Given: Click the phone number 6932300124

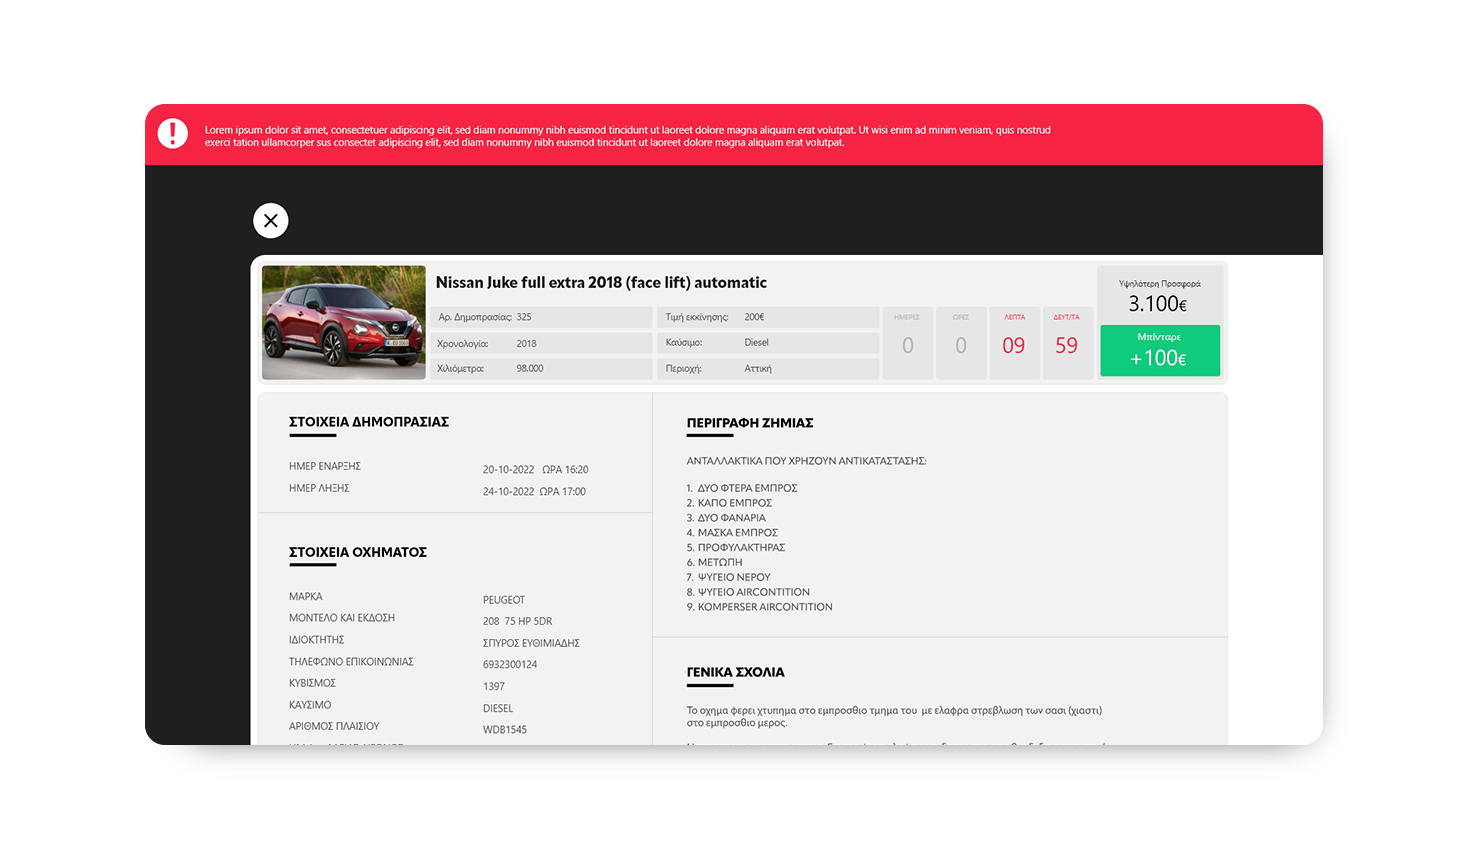Looking at the screenshot, I should pos(510,664).
